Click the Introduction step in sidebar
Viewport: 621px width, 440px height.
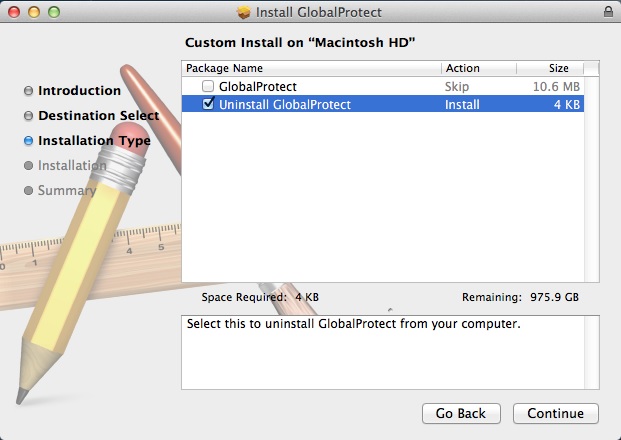coord(79,90)
